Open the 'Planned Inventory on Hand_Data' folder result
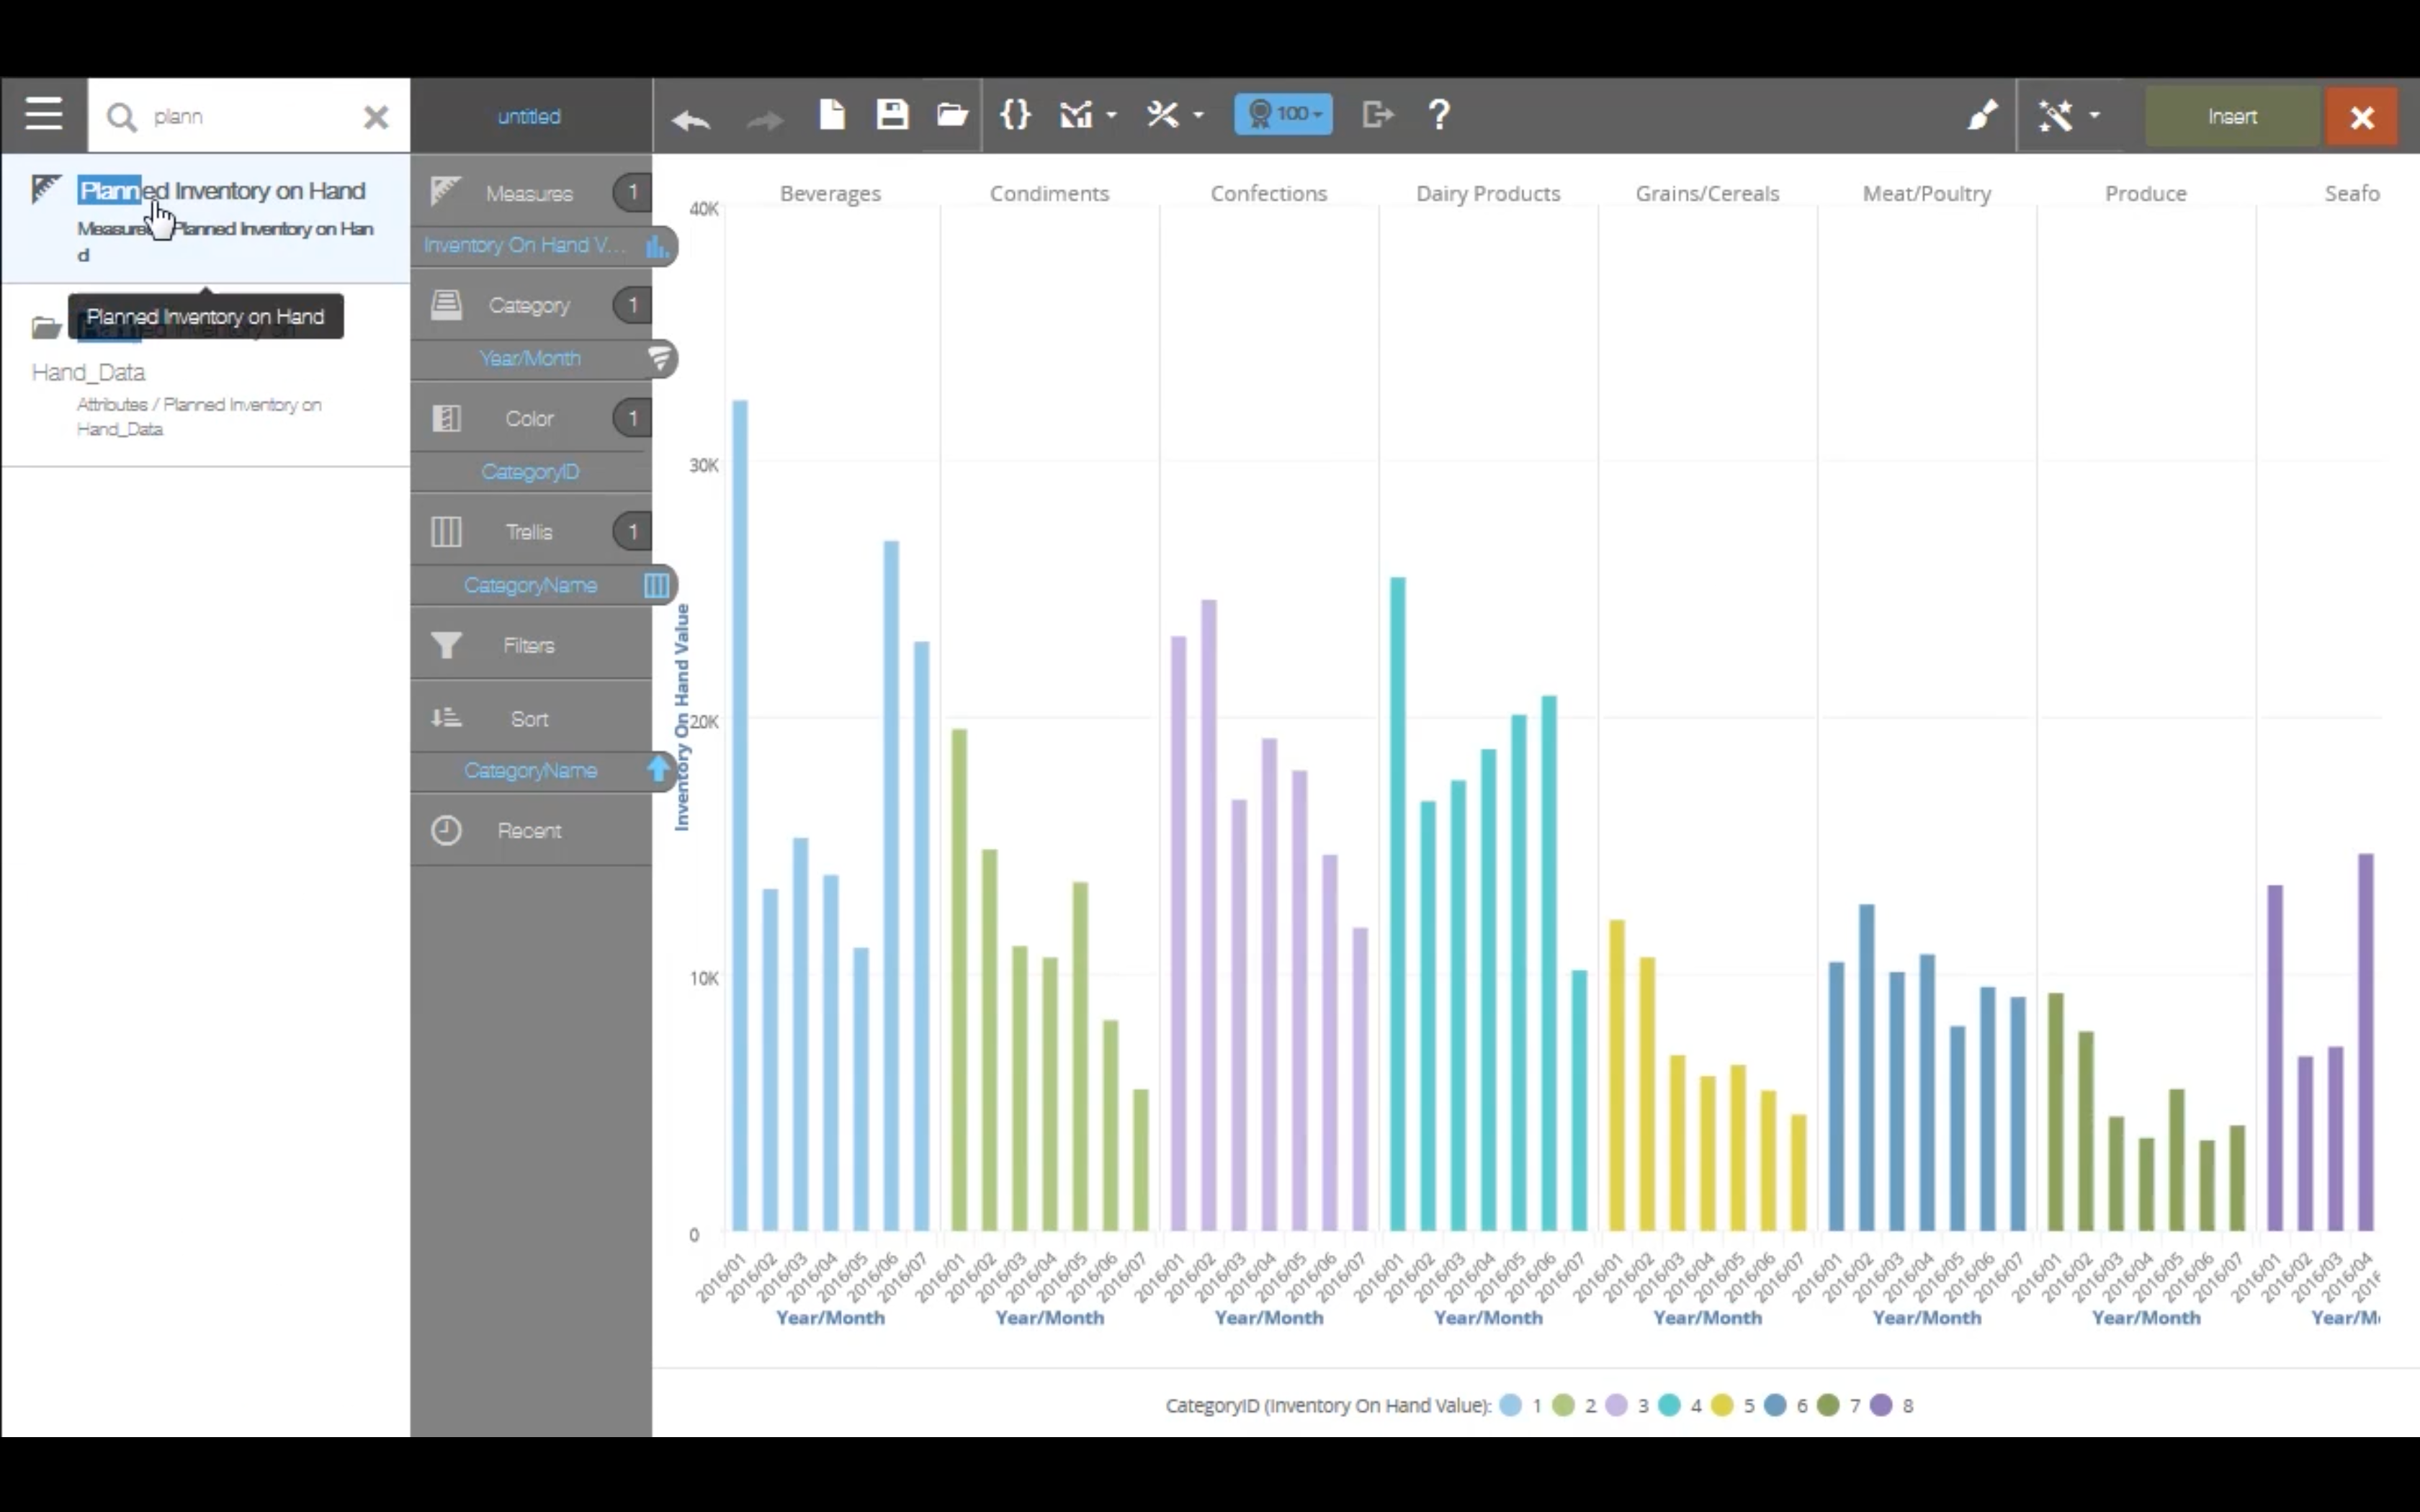This screenshot has width=2420, height=1512. tap(206, 376)
